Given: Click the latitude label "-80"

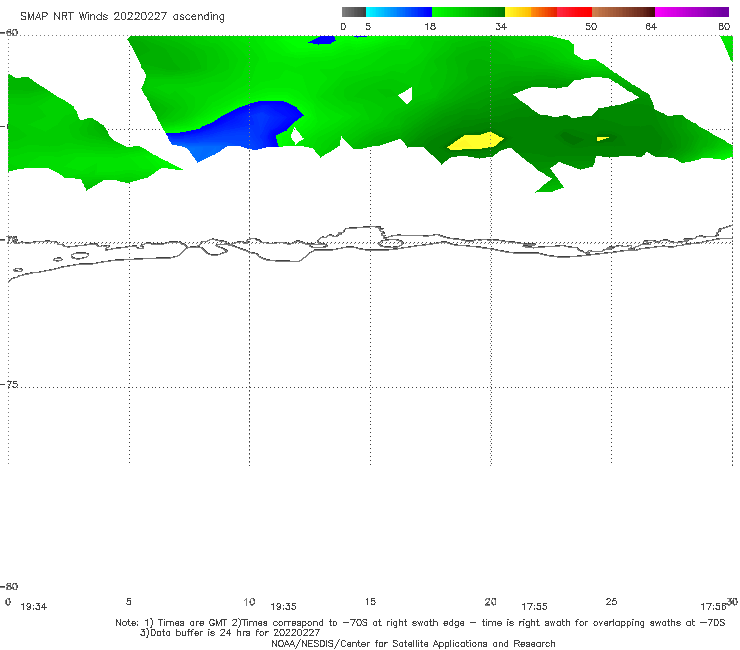Looking at the screenshot, I should point(10,586).
